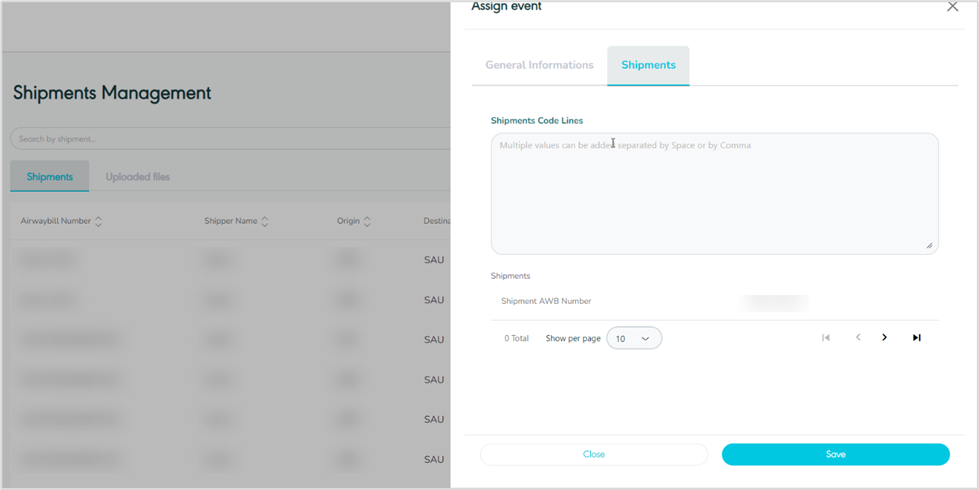
Task: Close the Assign event panel with X
Action: click(x=952, y=7)
